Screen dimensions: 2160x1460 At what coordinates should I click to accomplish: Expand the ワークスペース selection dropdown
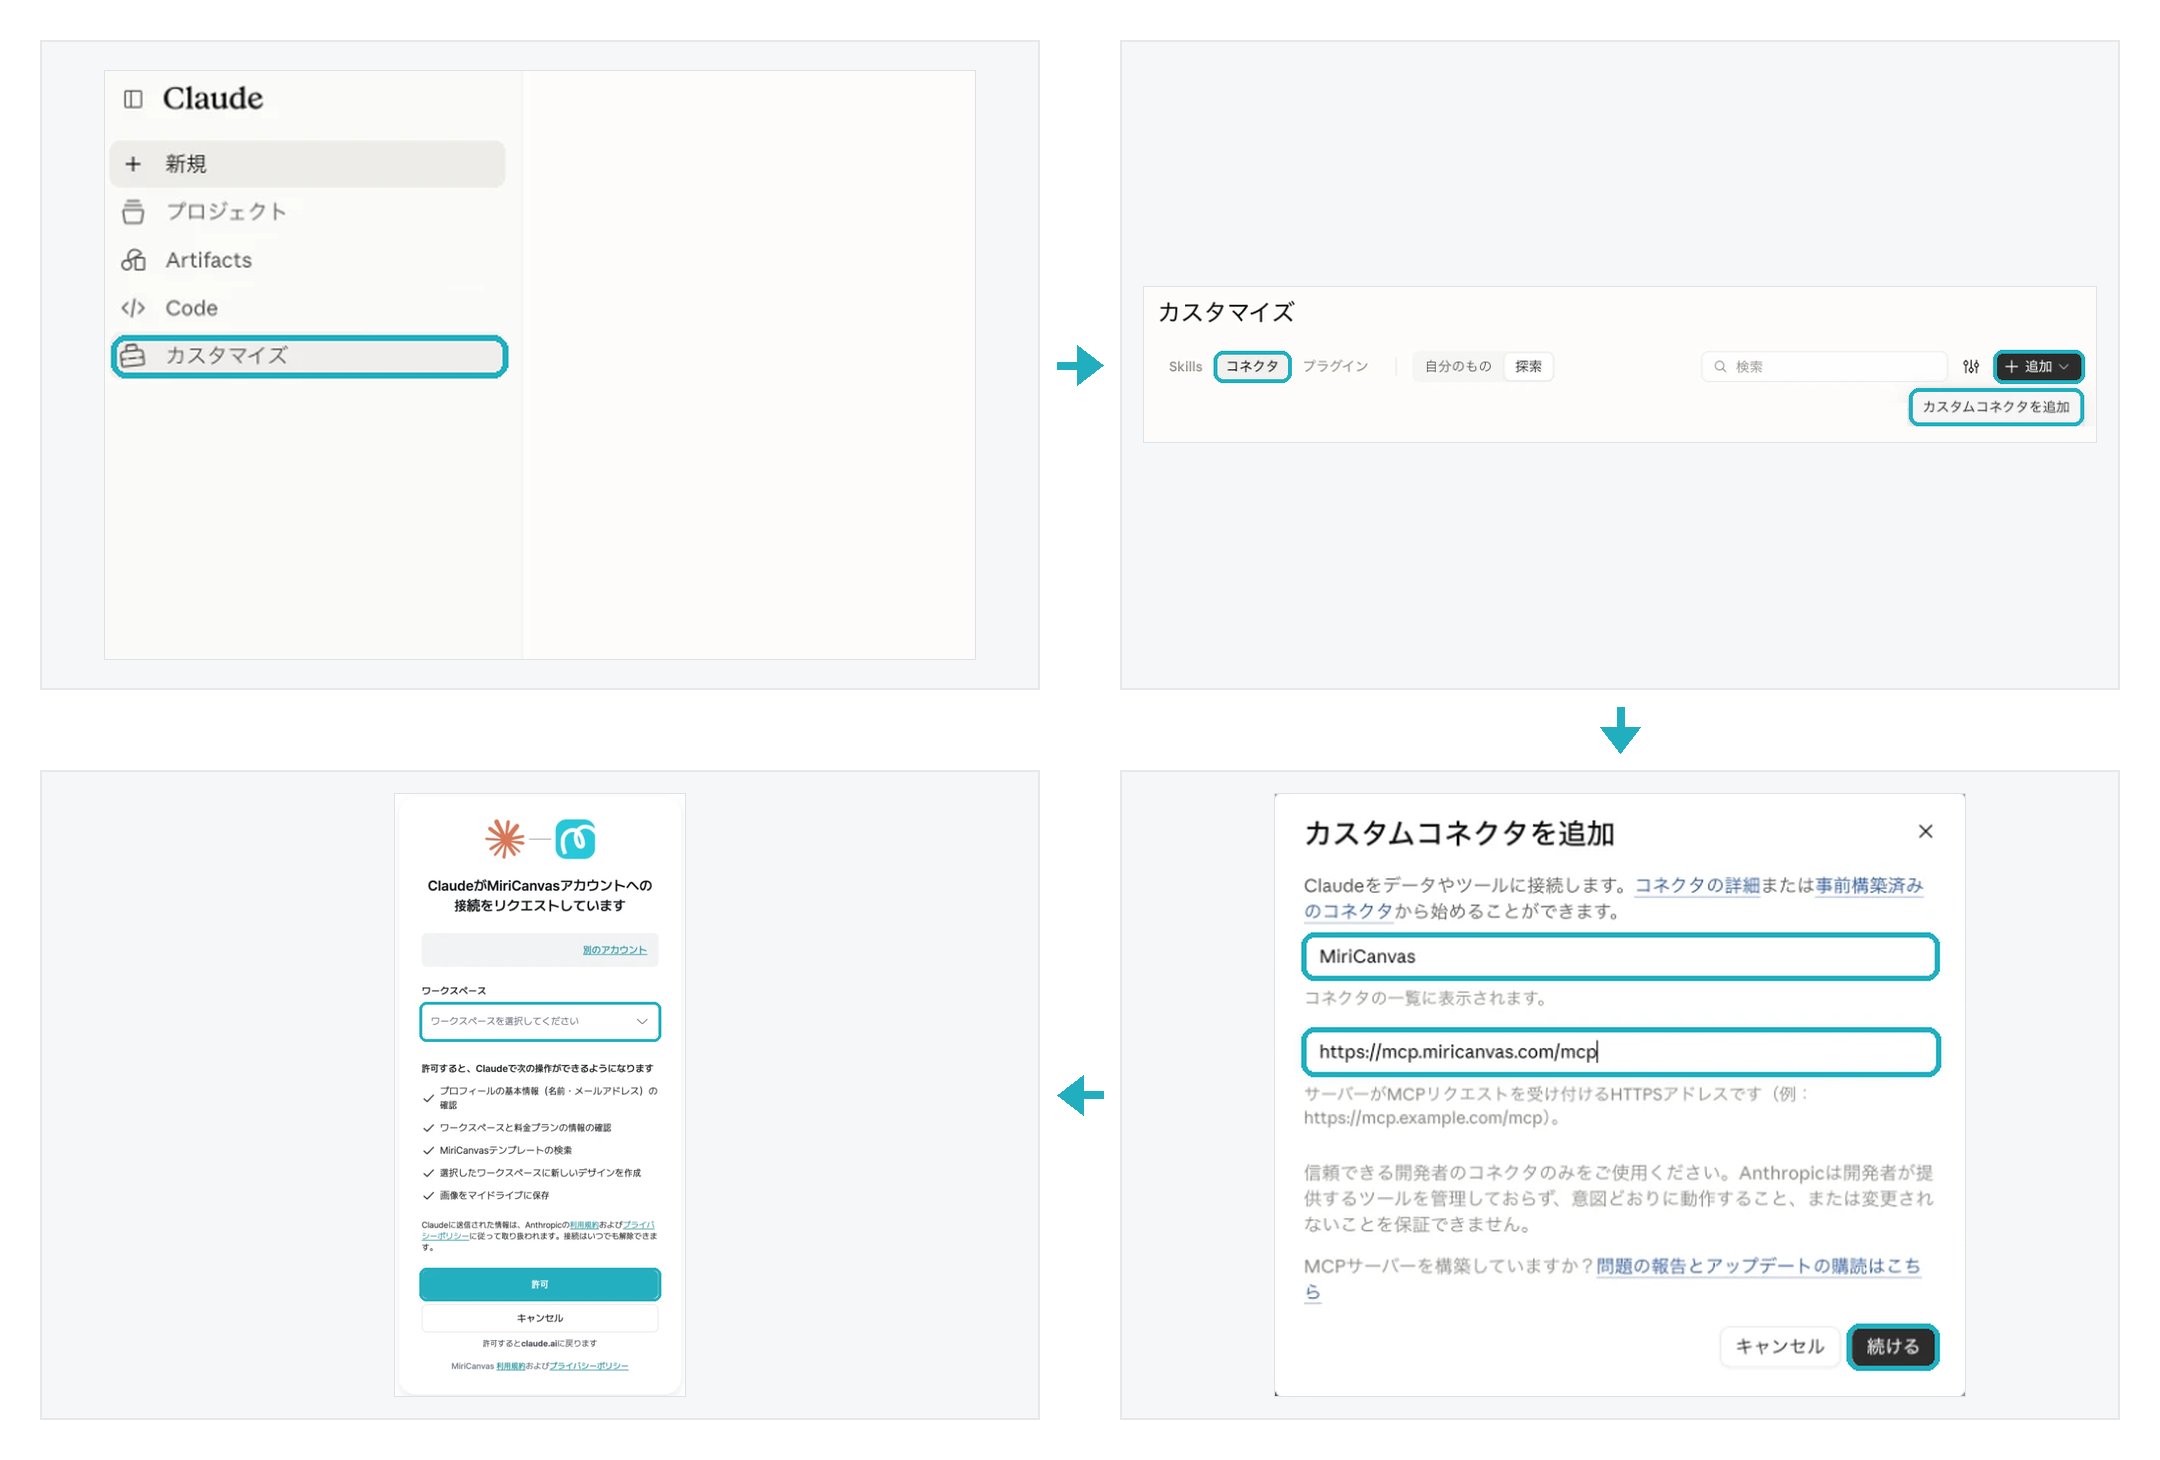point(540,1021)
